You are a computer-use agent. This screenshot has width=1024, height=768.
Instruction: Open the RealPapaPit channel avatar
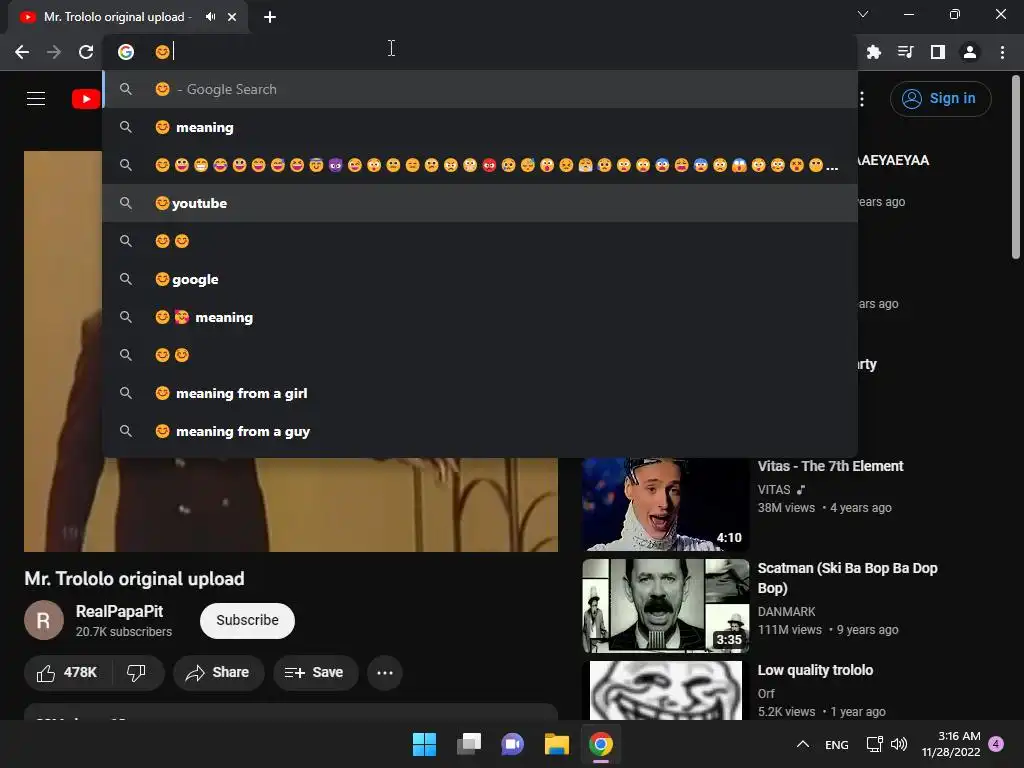[x=44, y=620]
